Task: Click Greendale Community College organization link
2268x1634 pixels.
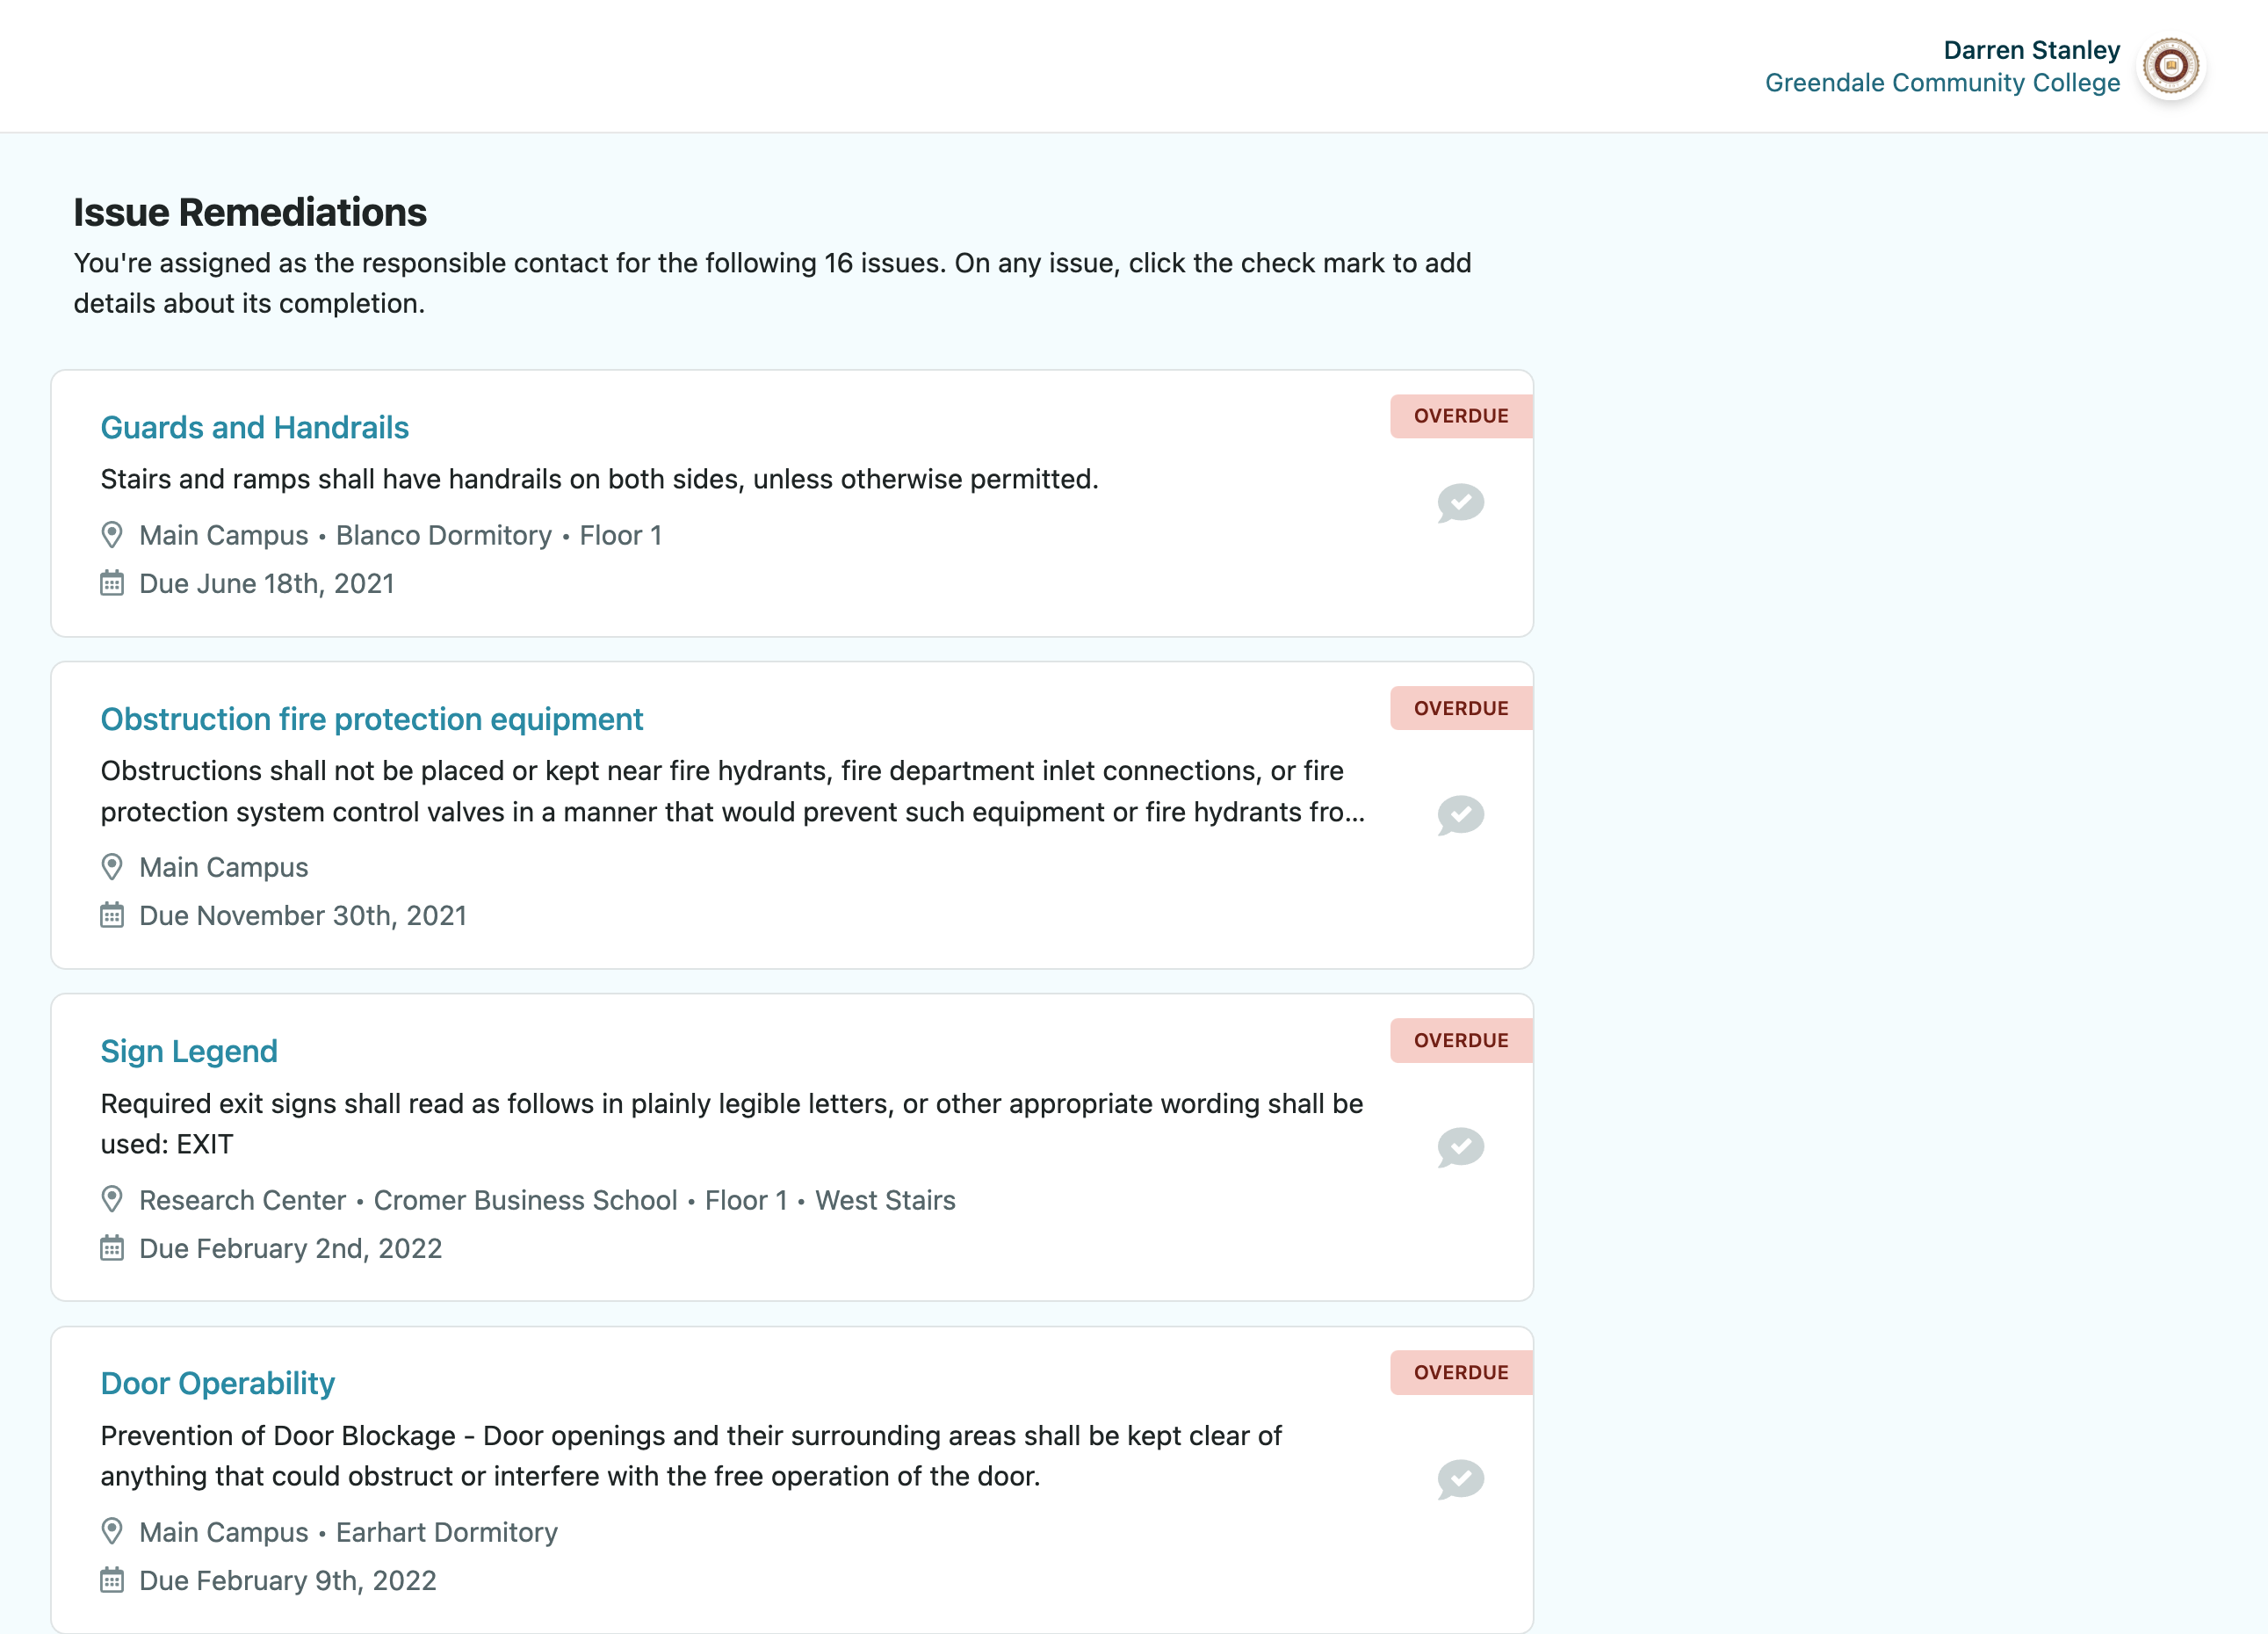Action: click(x=1942, y=83)
